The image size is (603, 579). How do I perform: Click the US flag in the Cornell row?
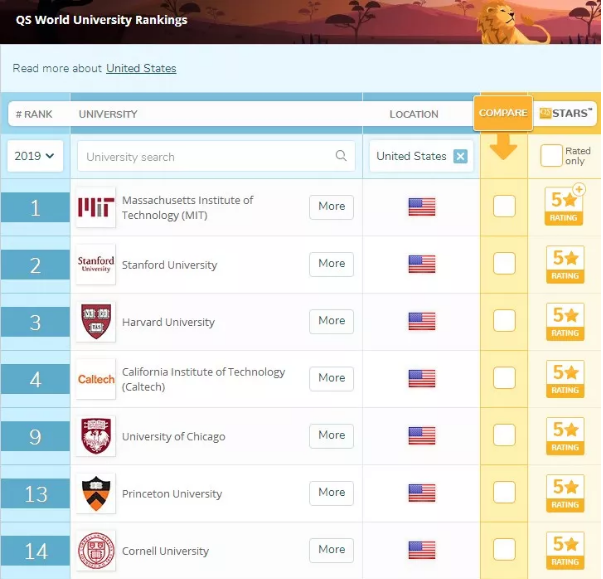(422, 550)
